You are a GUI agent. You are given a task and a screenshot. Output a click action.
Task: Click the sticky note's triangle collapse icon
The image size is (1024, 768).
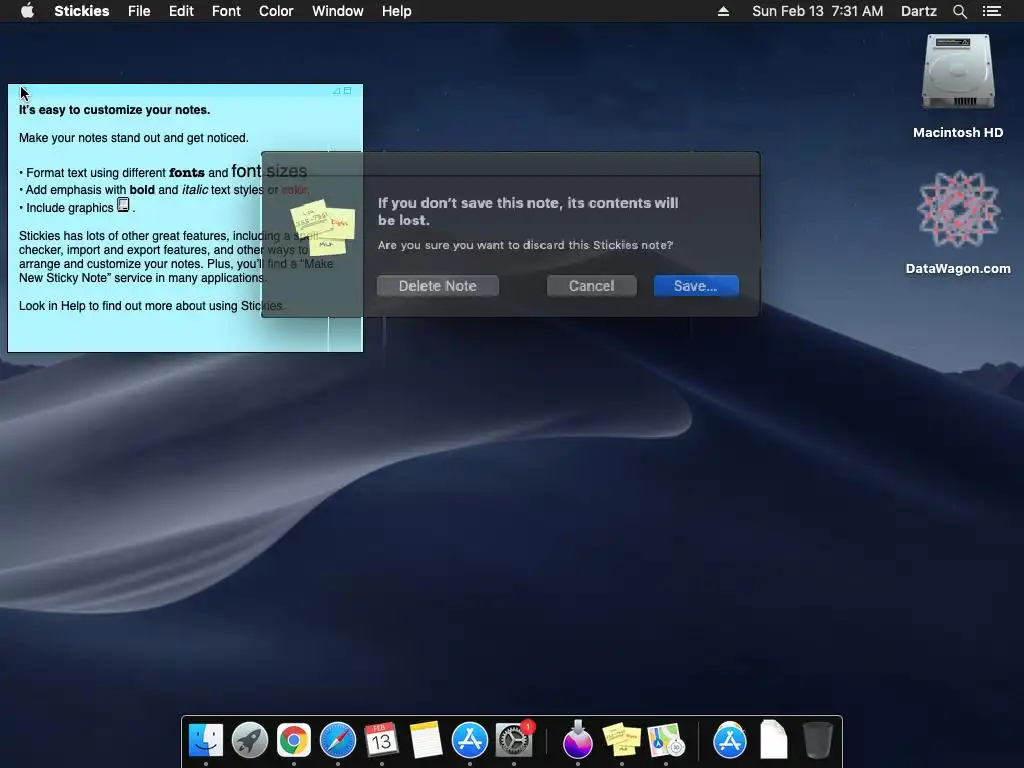[x=336, y=91]
